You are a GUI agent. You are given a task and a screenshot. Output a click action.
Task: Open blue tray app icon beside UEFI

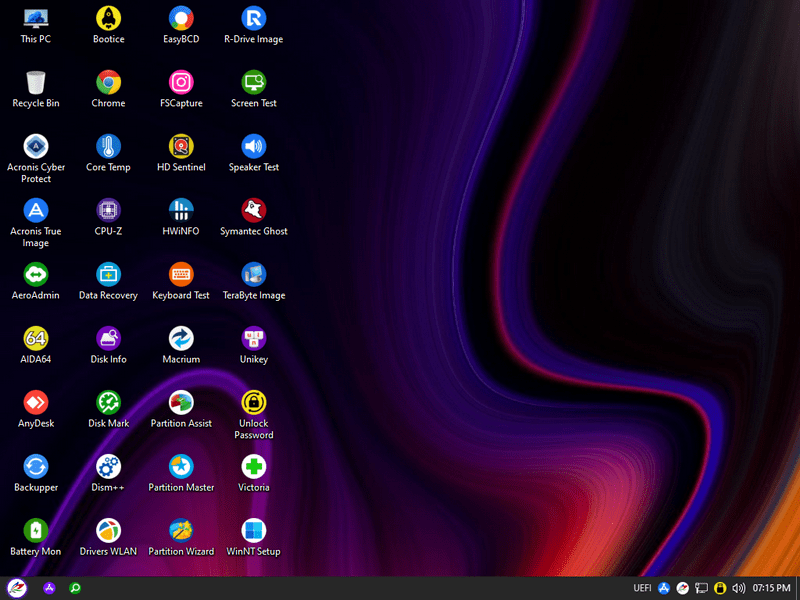tap(664, 588)
